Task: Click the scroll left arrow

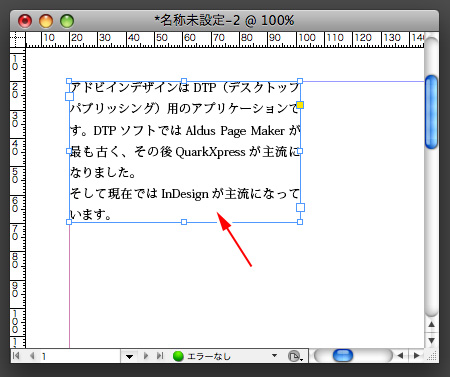Action: point(400,356)
